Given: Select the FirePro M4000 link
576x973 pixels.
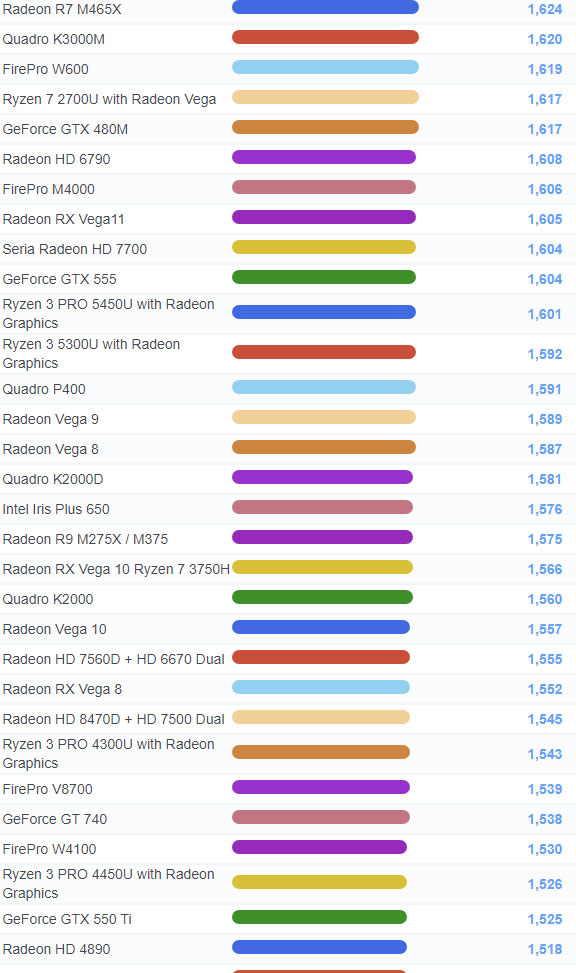Looking at the screenshot, I should coord(48,189).
